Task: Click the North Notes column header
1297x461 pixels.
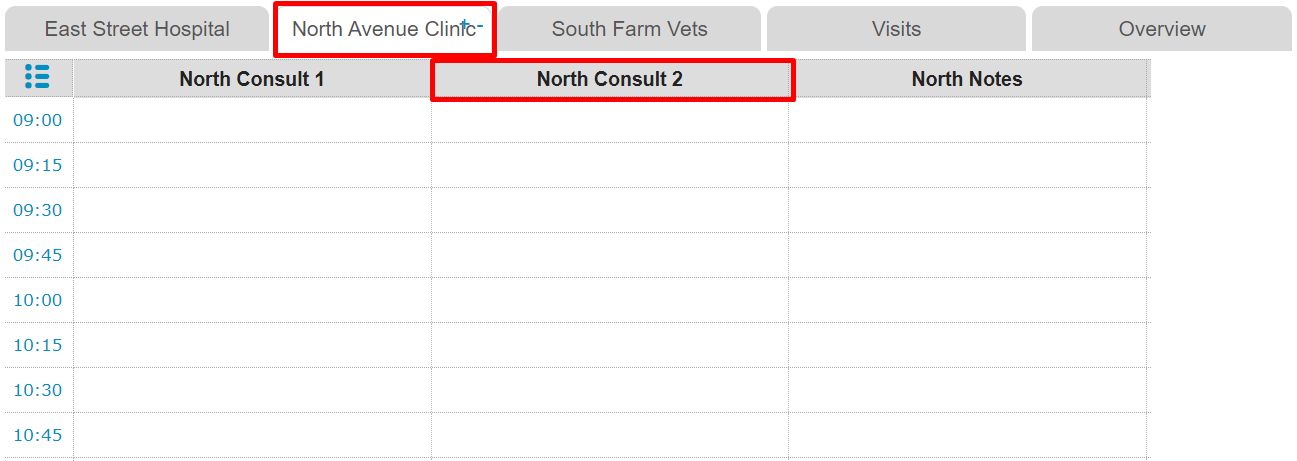Action: click(967, 79)
